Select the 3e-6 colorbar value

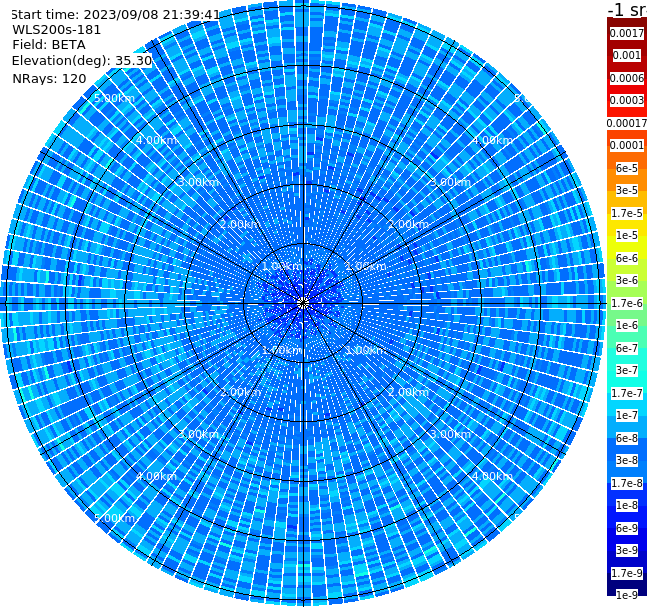click(x=627, y=280)
